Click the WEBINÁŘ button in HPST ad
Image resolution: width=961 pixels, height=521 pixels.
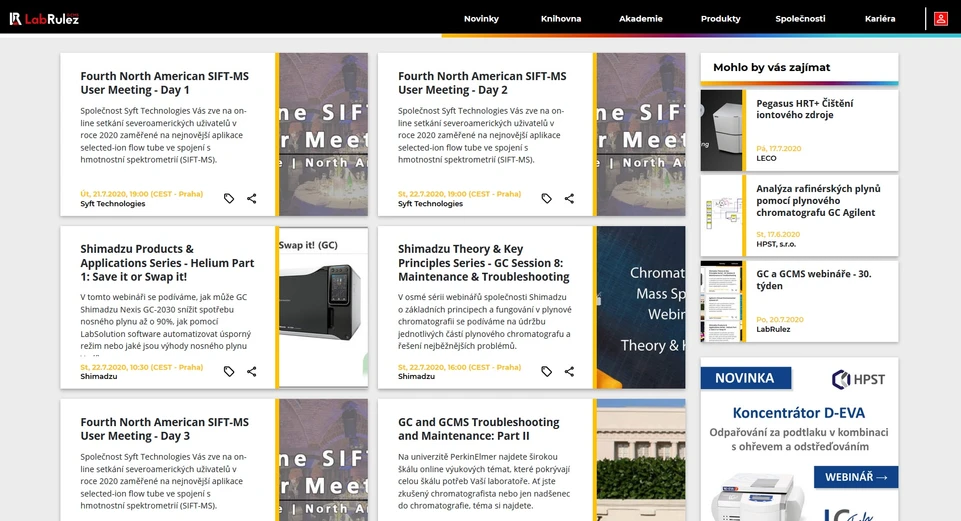click(x=855, y=477)
